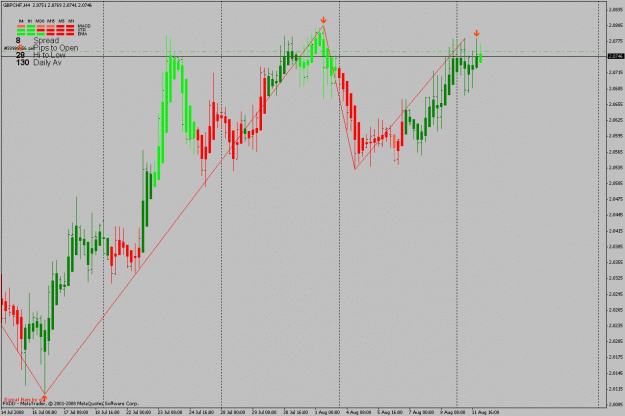
Task: Click the orange down arrow at the highest peak
Action: (x=323, y=20)
